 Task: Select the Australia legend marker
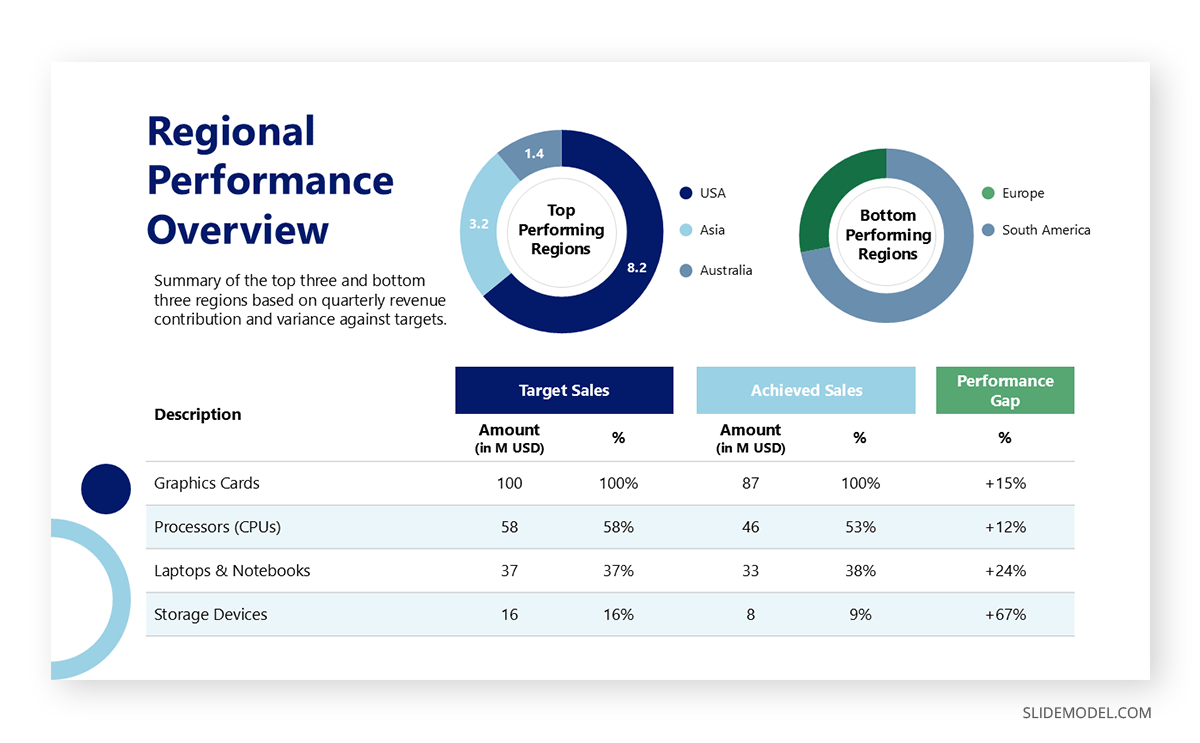coord(686,270)
